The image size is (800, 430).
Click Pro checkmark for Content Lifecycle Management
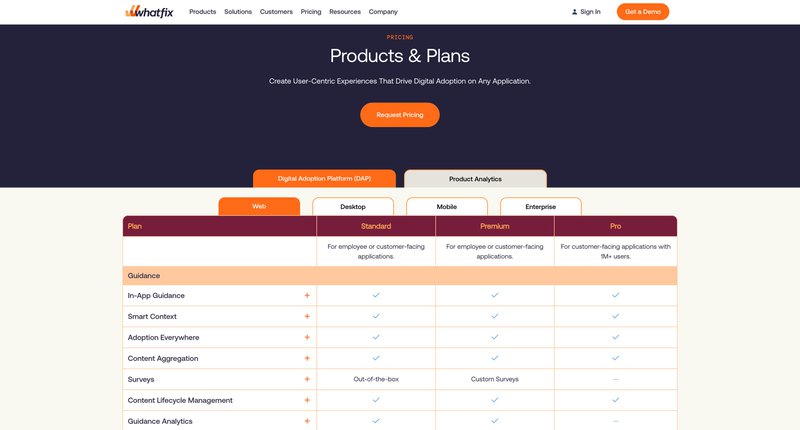coord(616,399)
